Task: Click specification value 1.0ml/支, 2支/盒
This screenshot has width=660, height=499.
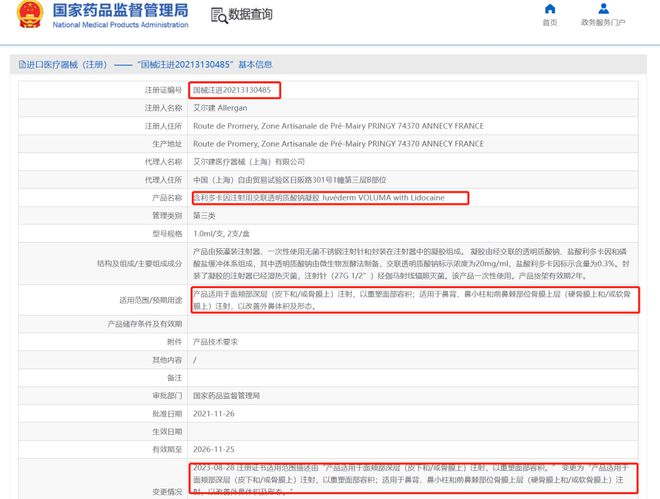Action: (221, 234)
